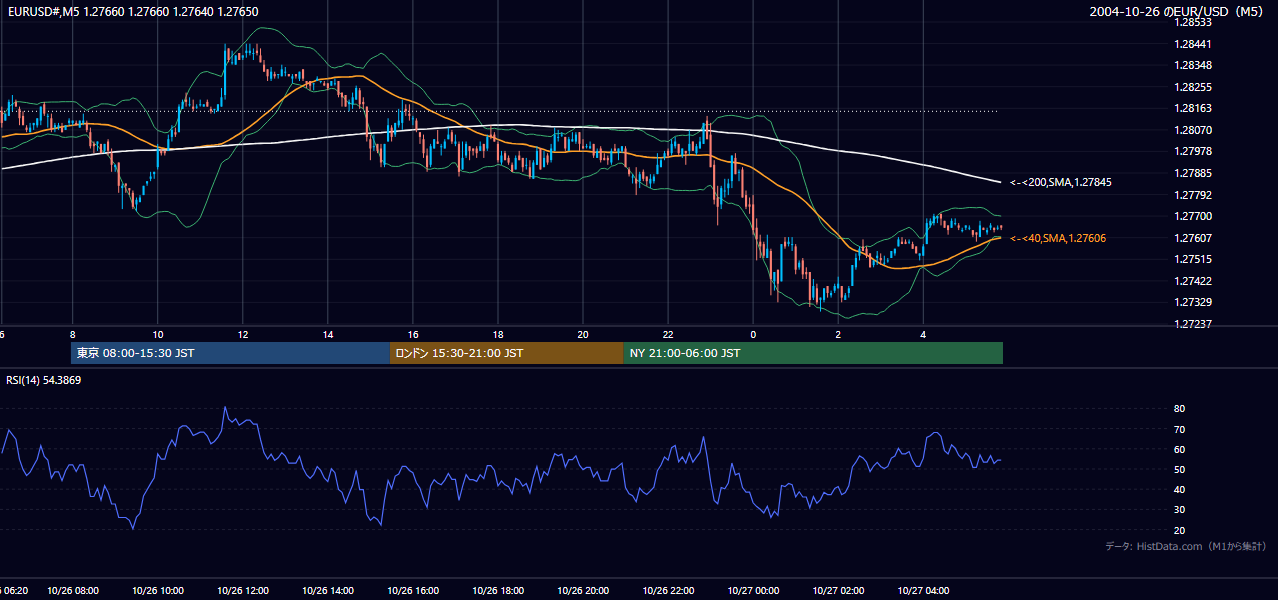Click RSI scale level 30
Screen dimensions: 1278x600
tap(1179, 510)
